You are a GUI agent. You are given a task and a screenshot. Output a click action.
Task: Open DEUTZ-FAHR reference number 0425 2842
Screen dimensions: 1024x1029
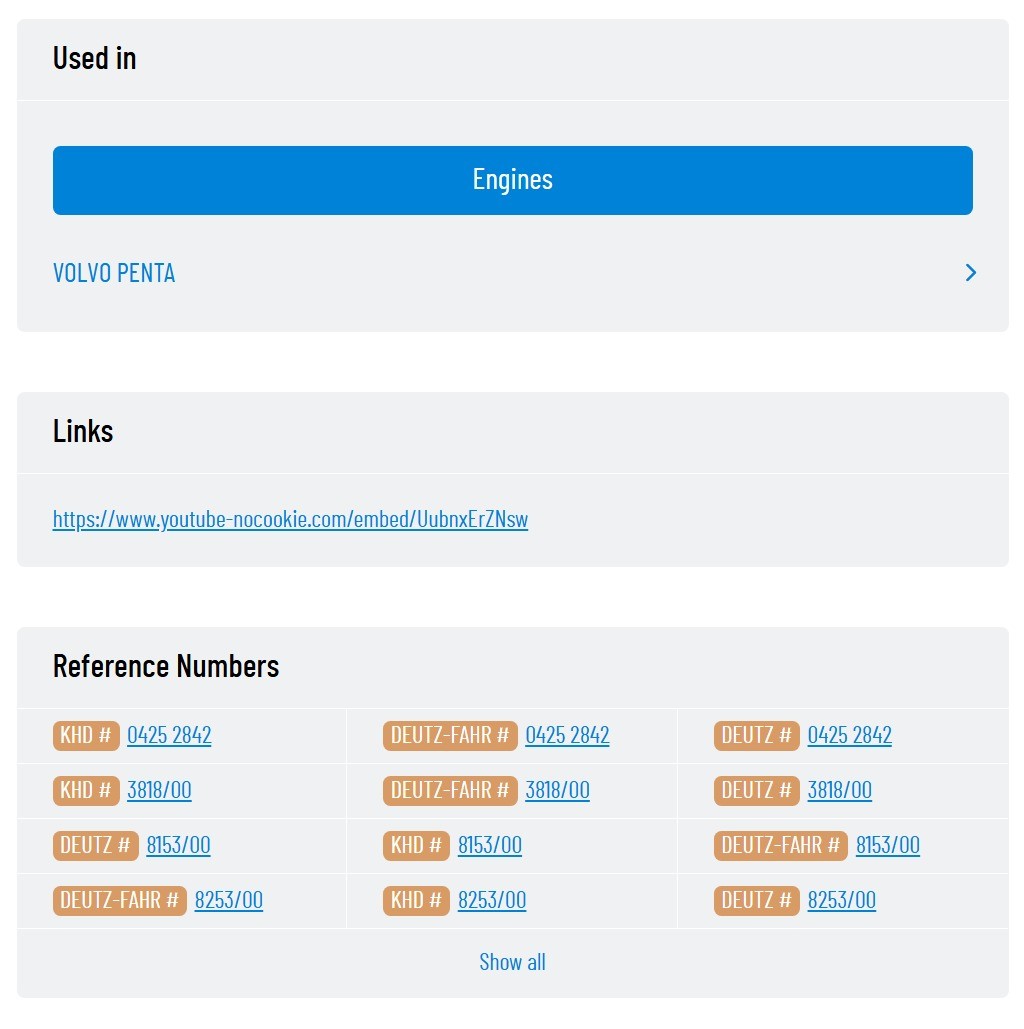(x=567, y=735)
